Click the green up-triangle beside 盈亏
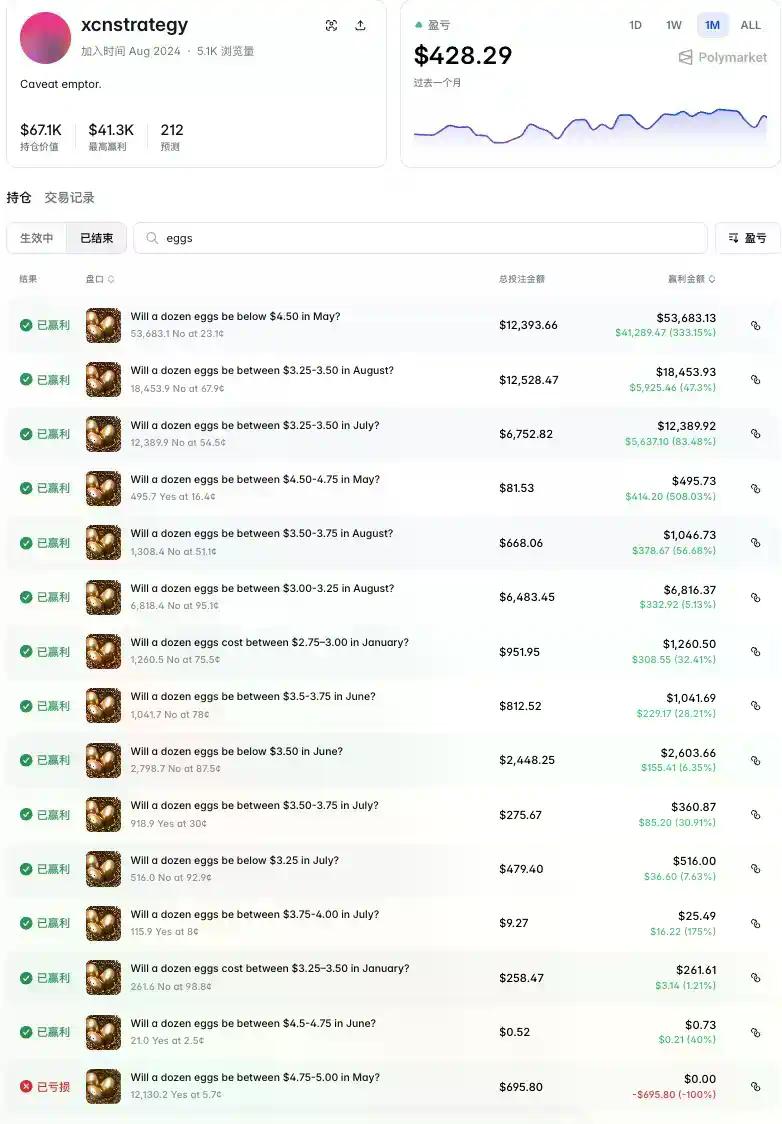782x1124 pixels. pyautogui.click(x=419, y=25)
